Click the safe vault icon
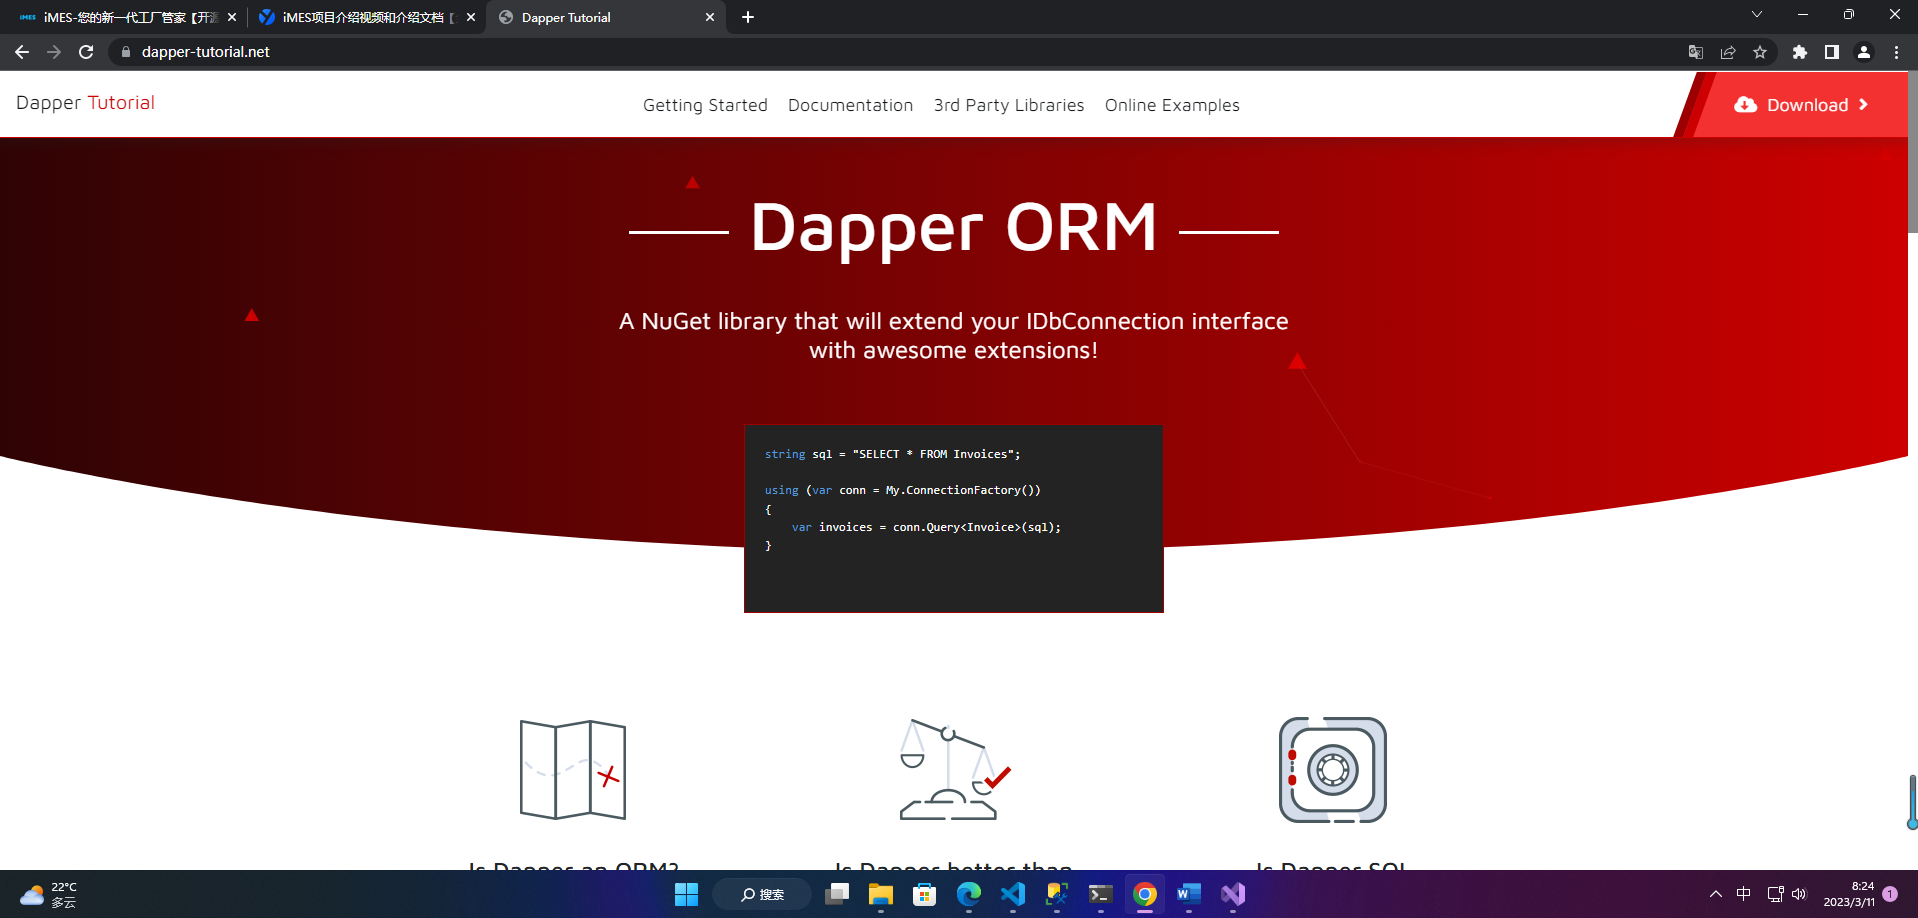Viewport: 1918px width, 918px height. [x=1333, y=770]
